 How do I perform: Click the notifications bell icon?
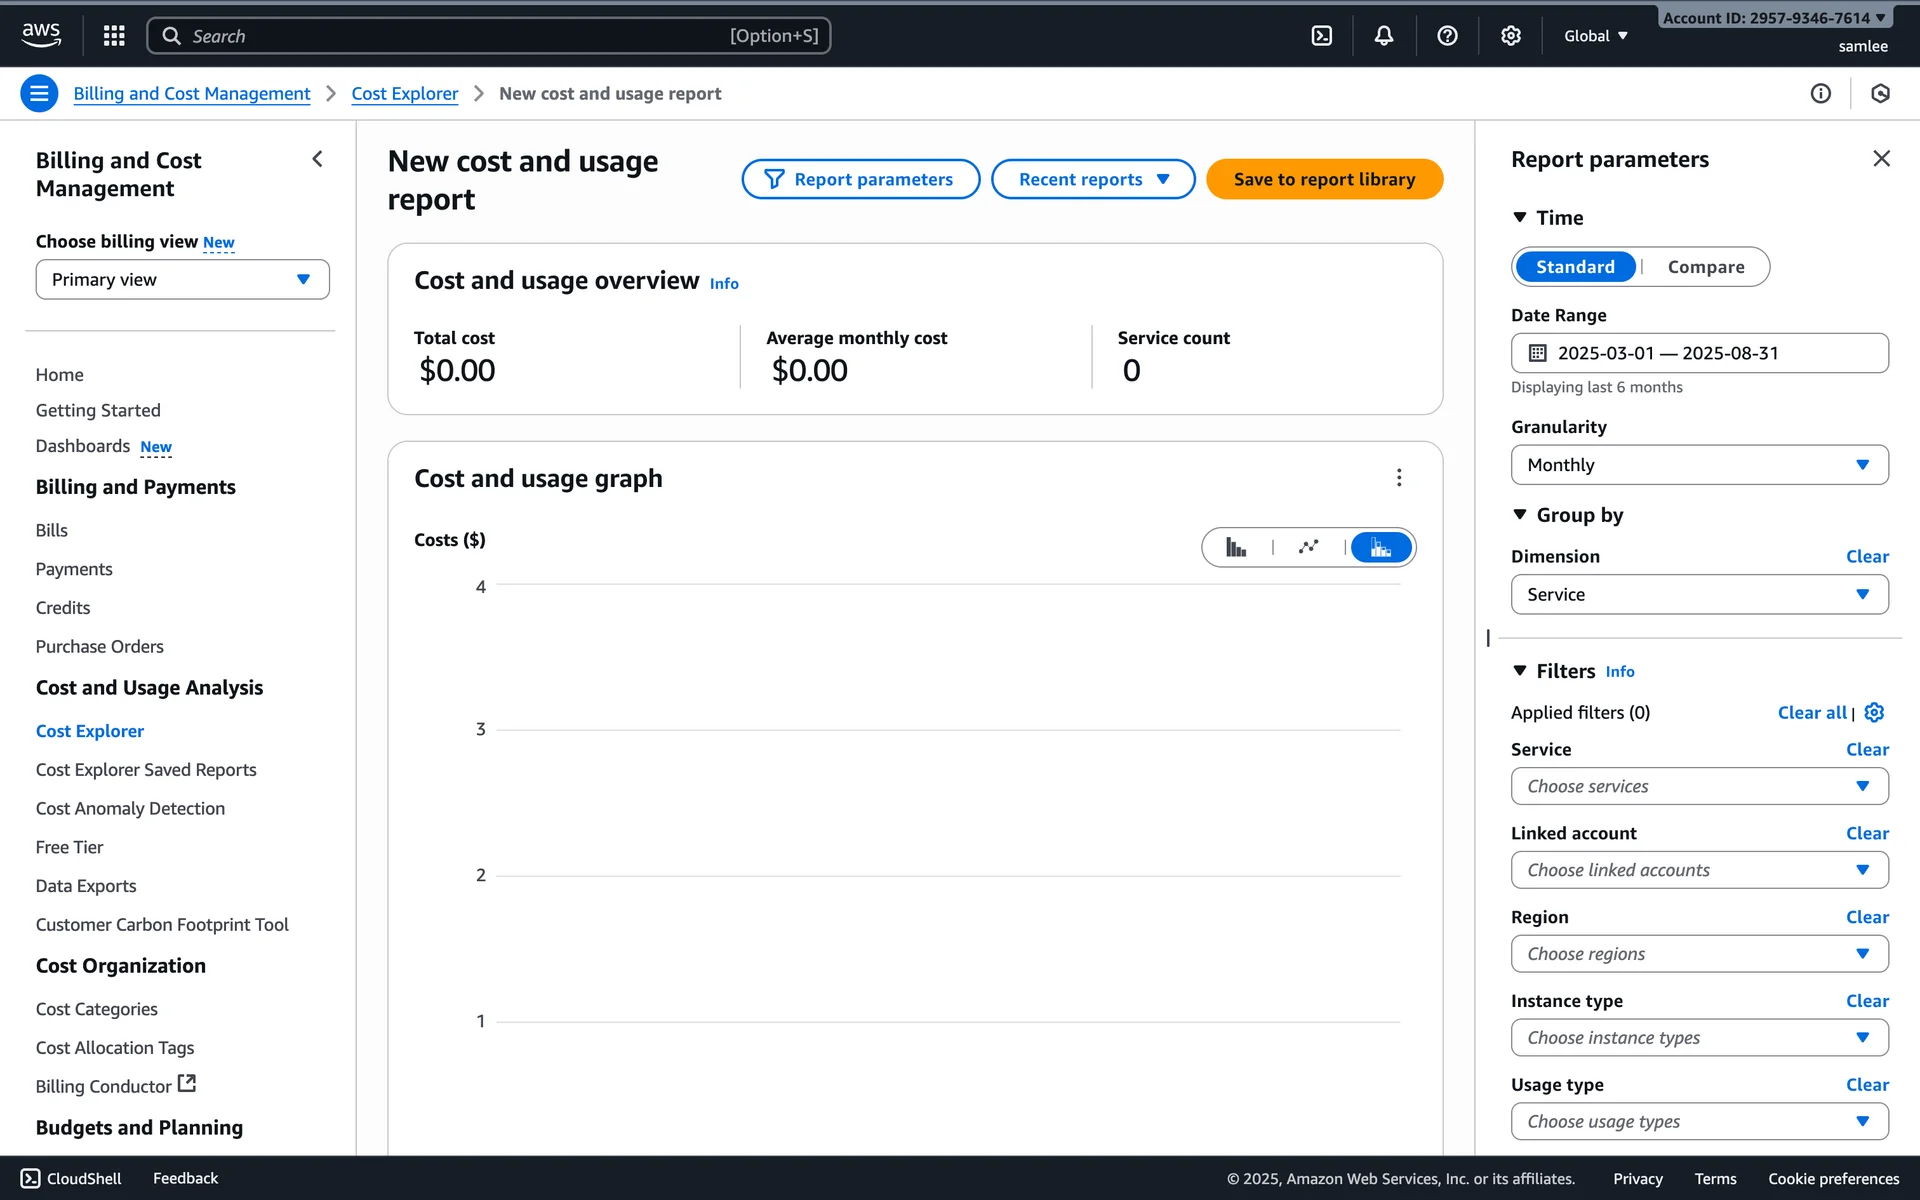[x=1384, y=36]
